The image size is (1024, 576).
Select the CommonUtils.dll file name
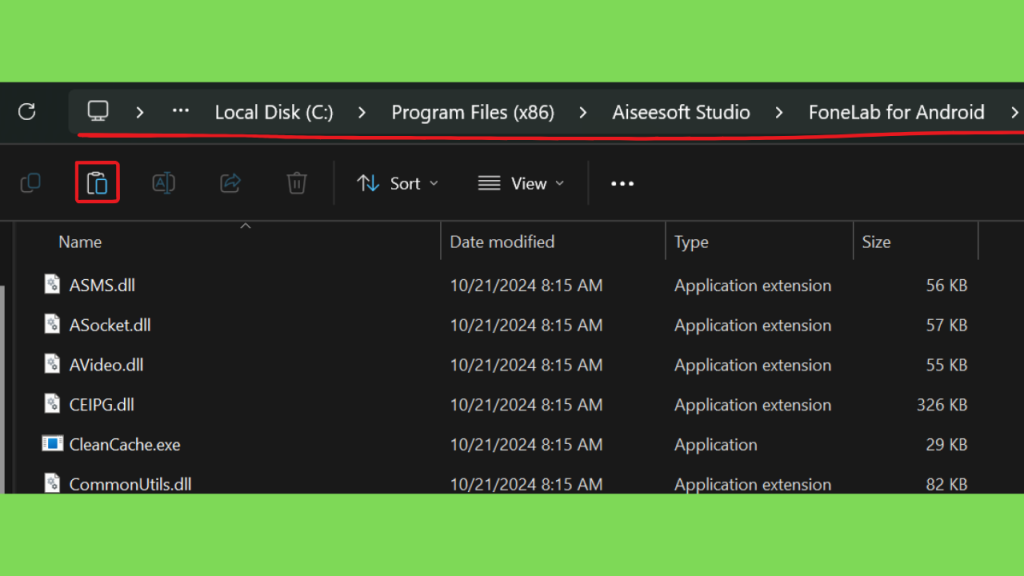pos(130,485)
